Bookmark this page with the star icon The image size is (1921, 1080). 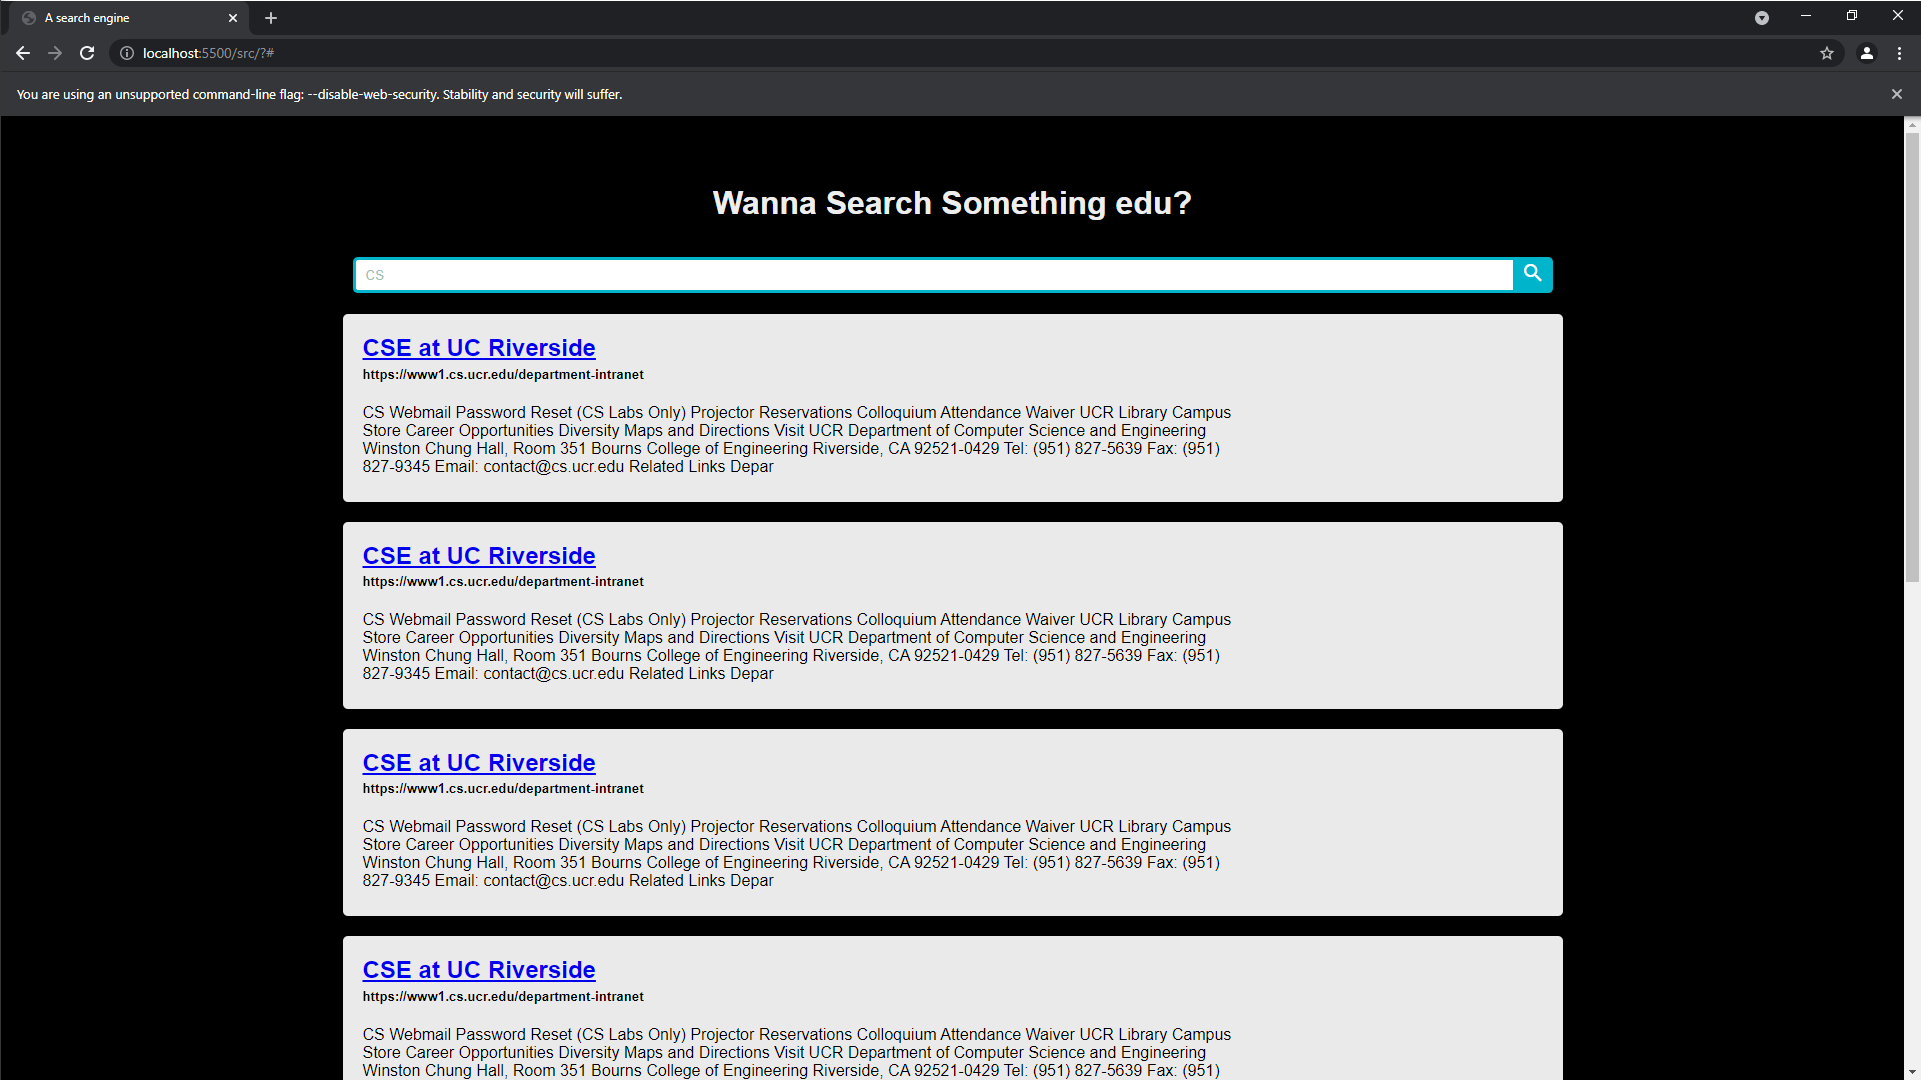click(1826, 53)
